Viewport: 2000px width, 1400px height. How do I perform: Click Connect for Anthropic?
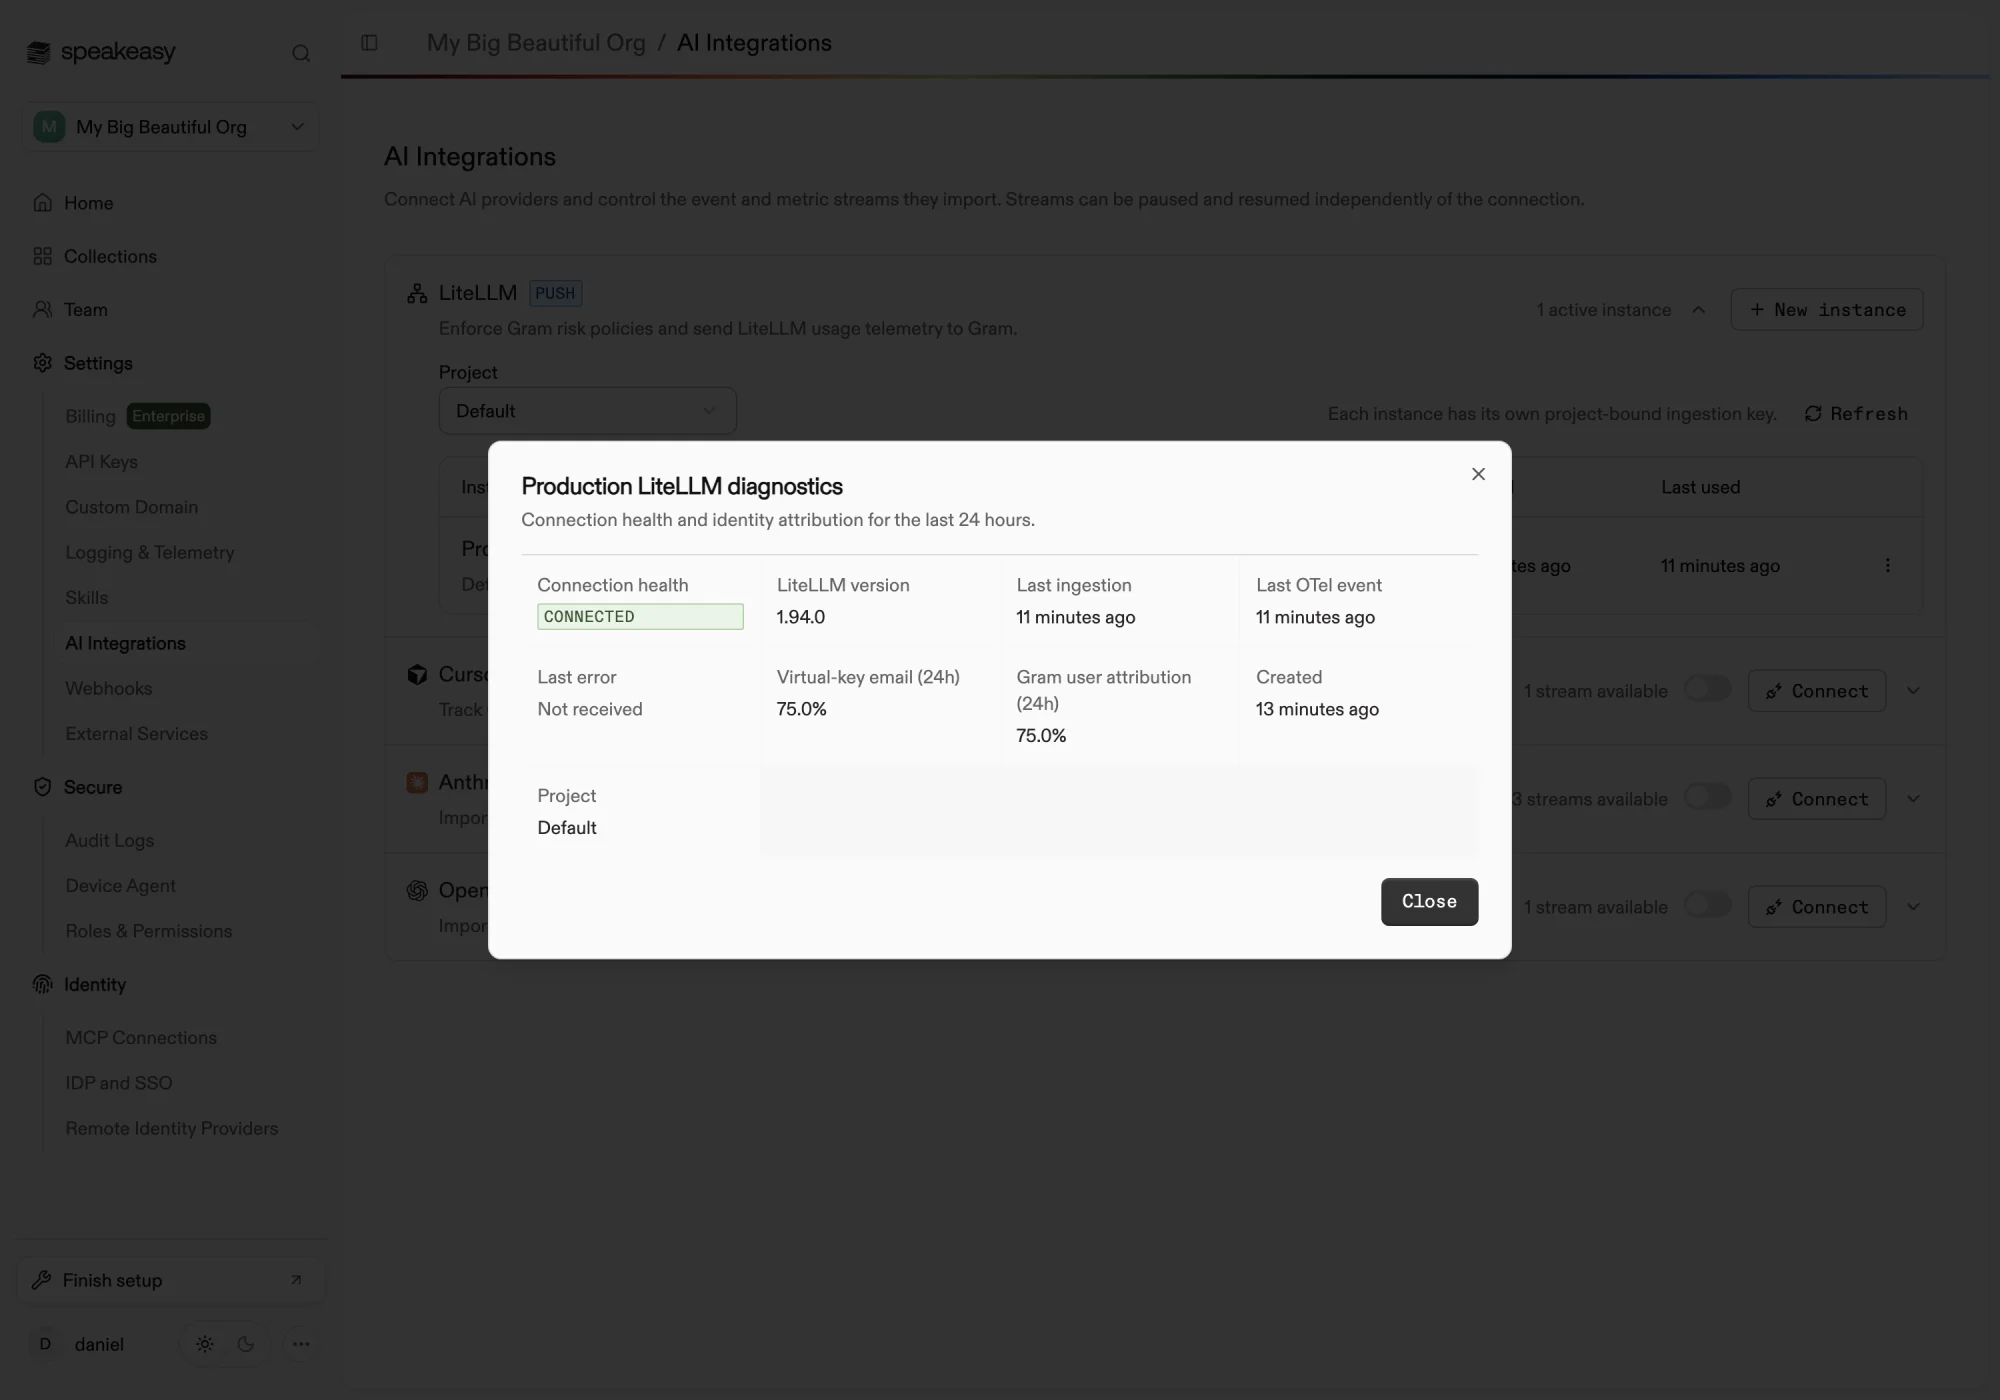[x=1816, y=799]
